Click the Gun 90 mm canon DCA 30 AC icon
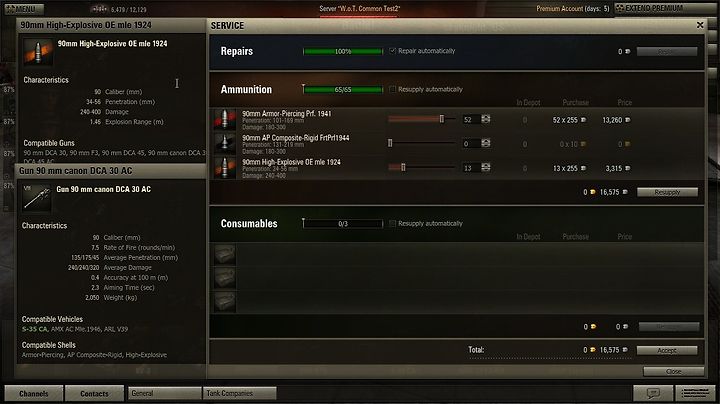This screenshot has width=720, height=404. (x=37, y=198)
